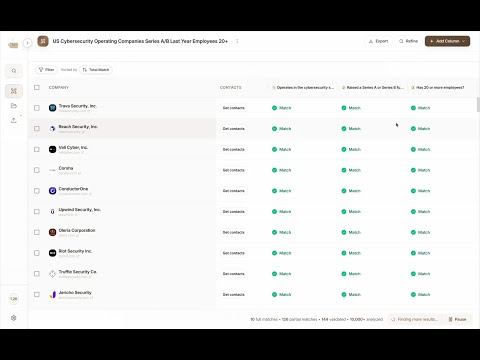Click the Truffle Security company logo

(x=52, y=274)
